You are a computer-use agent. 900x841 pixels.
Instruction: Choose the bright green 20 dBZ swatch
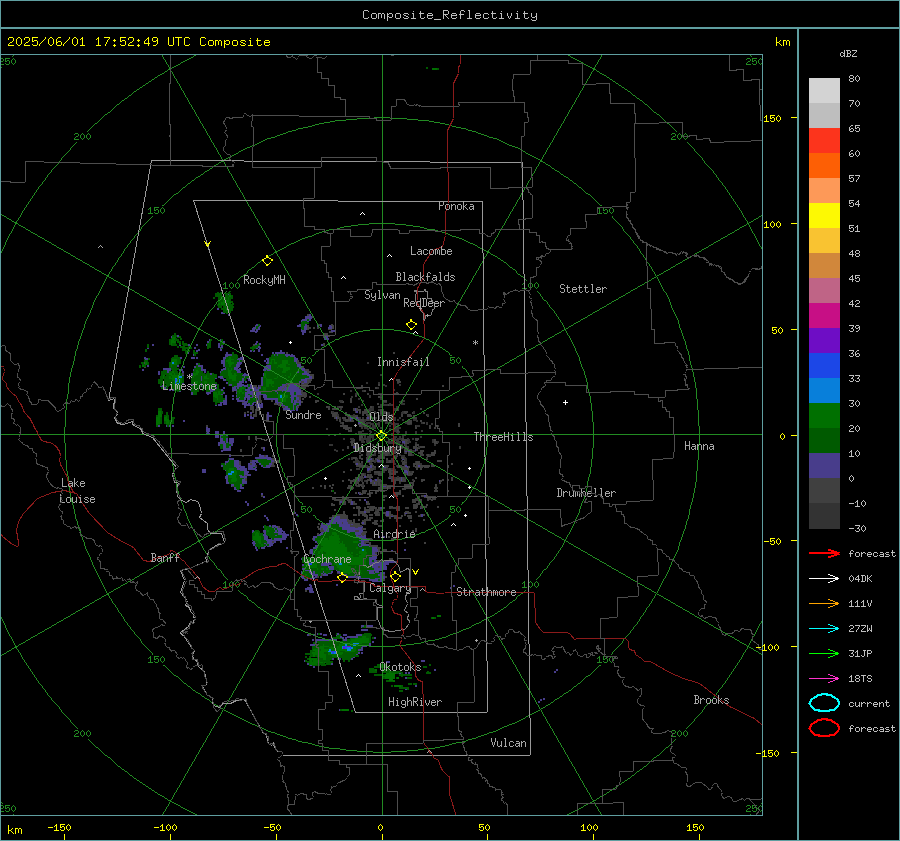click(824, 416)
